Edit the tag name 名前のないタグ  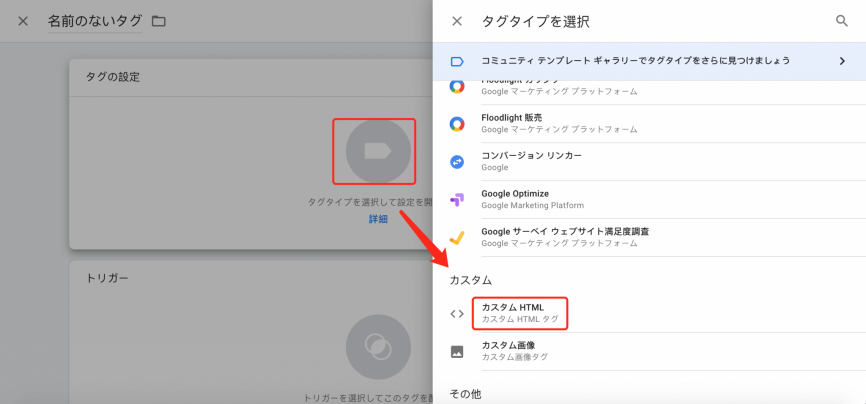coord(94,22)
